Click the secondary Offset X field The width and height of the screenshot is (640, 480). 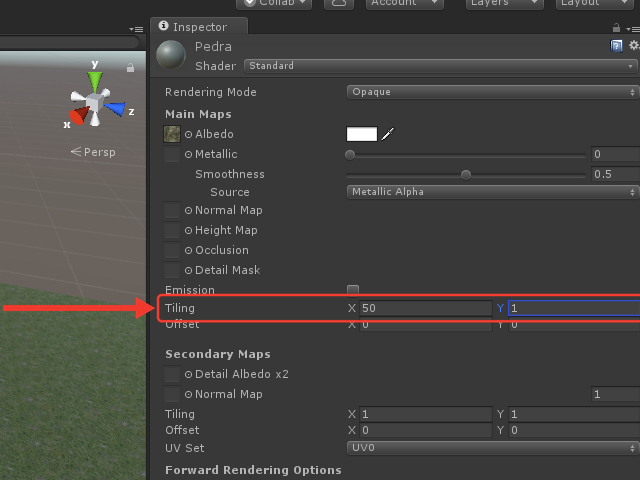coord(426,431)
